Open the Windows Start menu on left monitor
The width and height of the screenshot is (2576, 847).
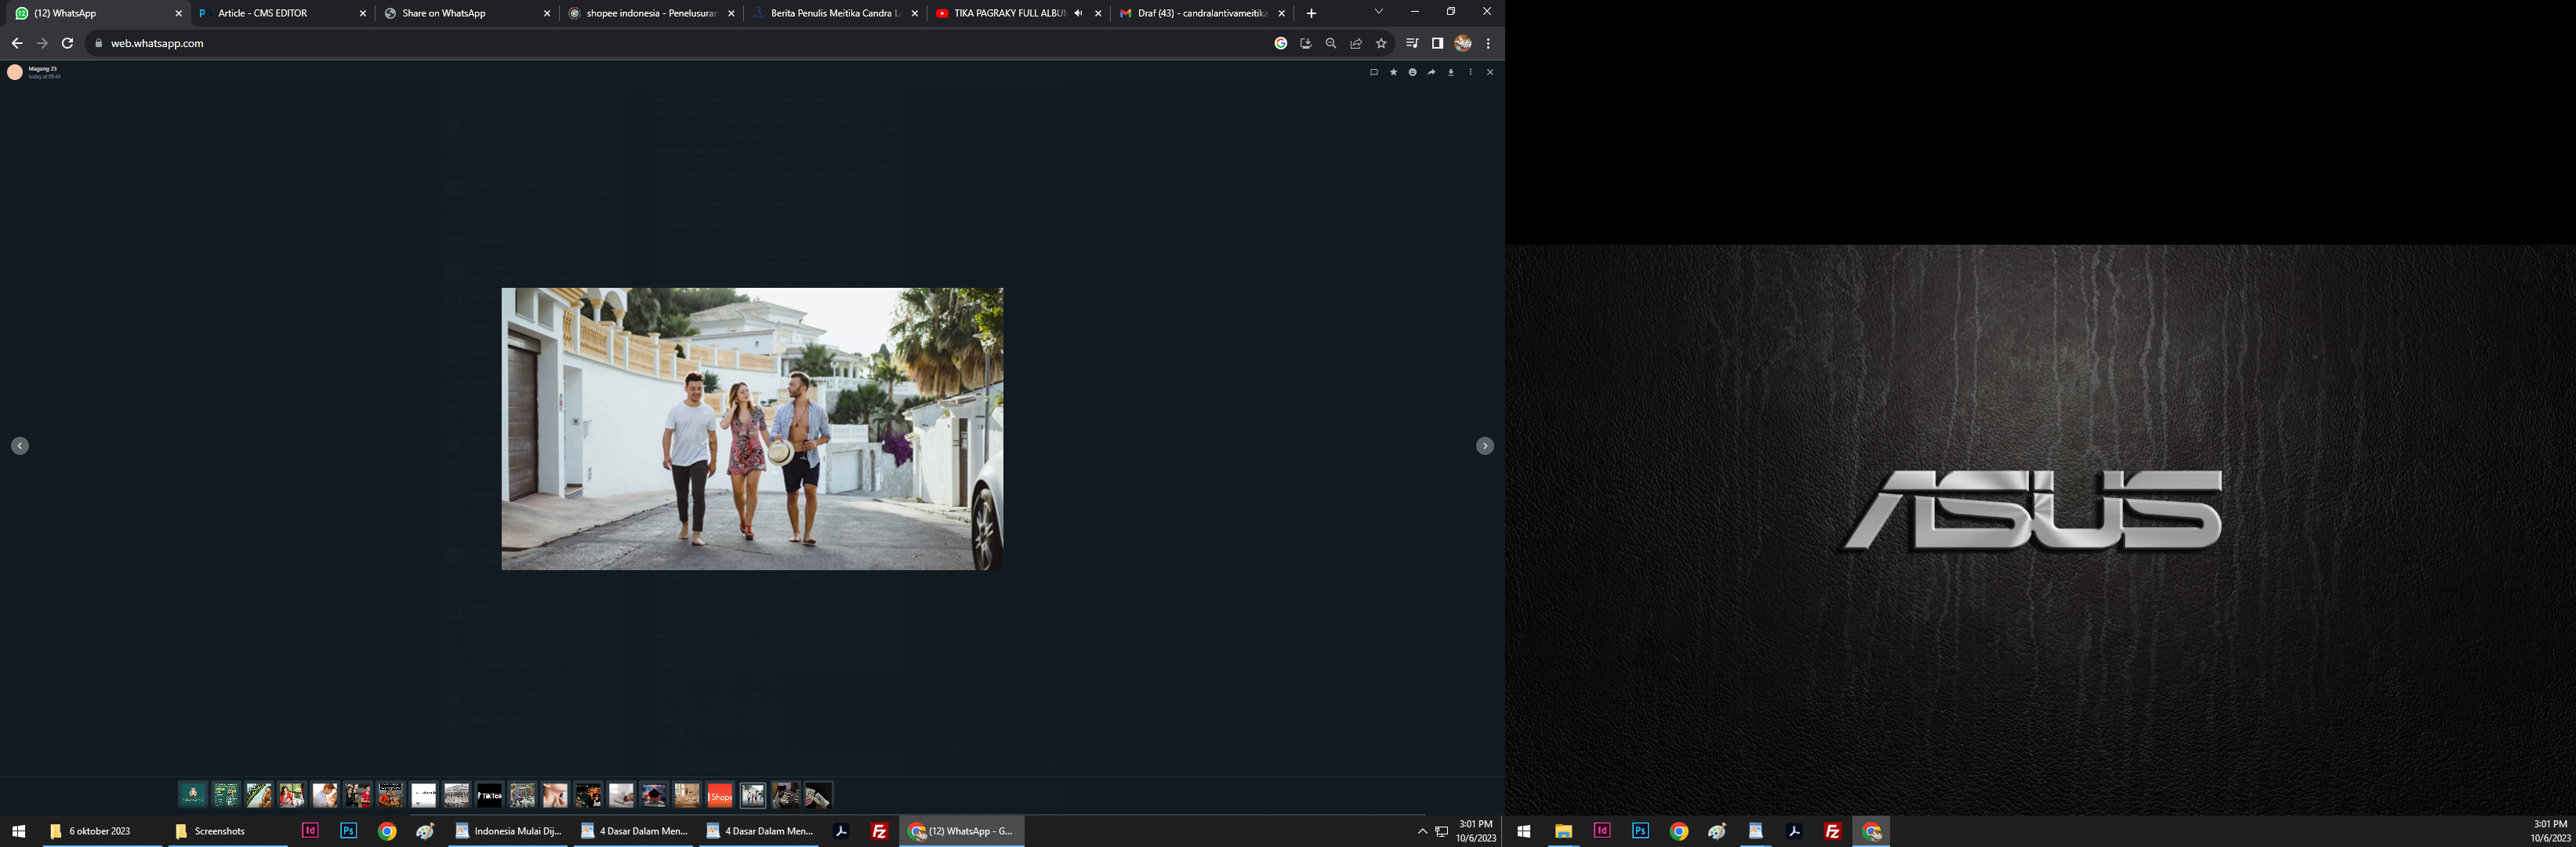(19, 831)
